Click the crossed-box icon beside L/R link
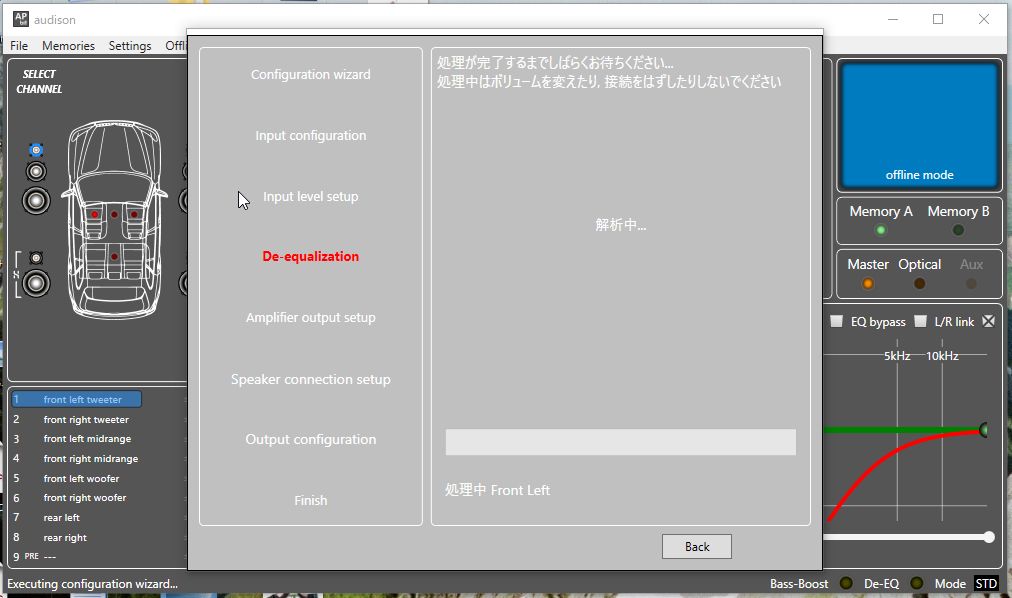 tap(988, 321)
